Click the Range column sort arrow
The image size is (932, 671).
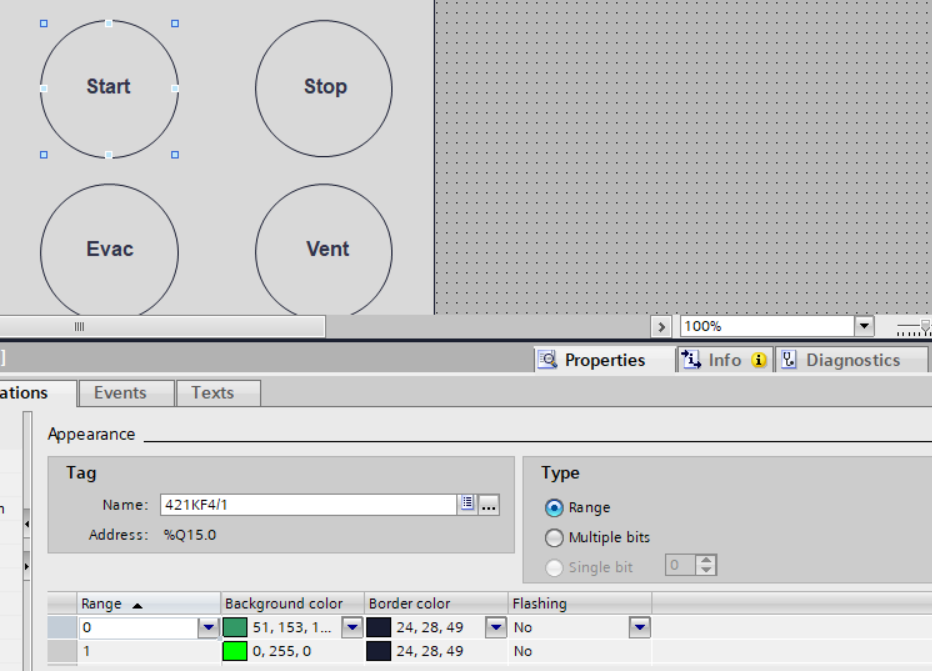point(138,605)
